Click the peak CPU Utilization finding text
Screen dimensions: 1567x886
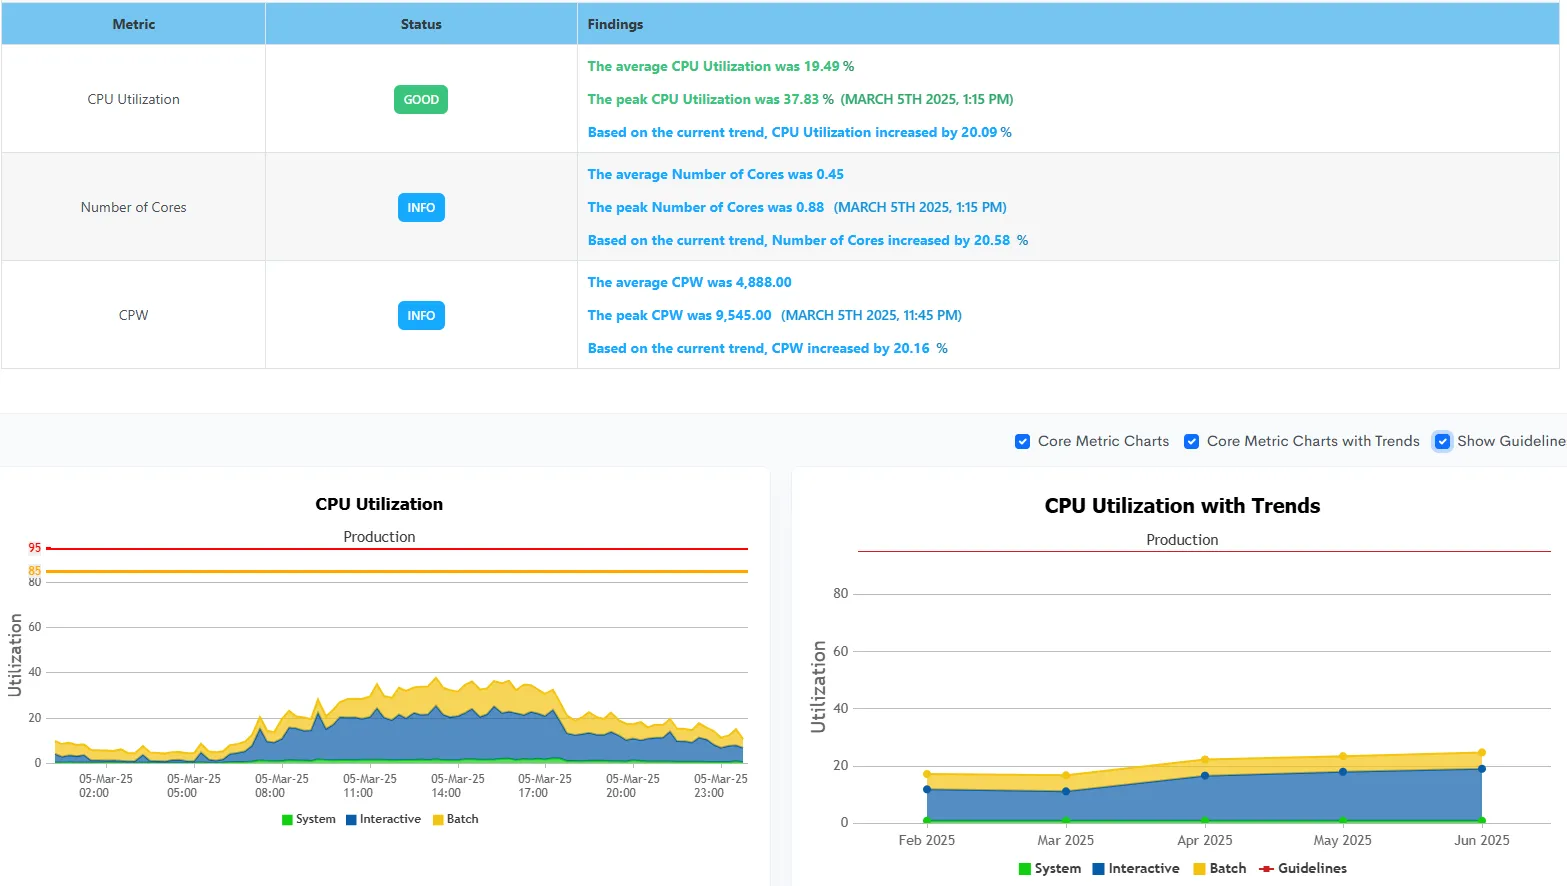click(x=800, y=99)
